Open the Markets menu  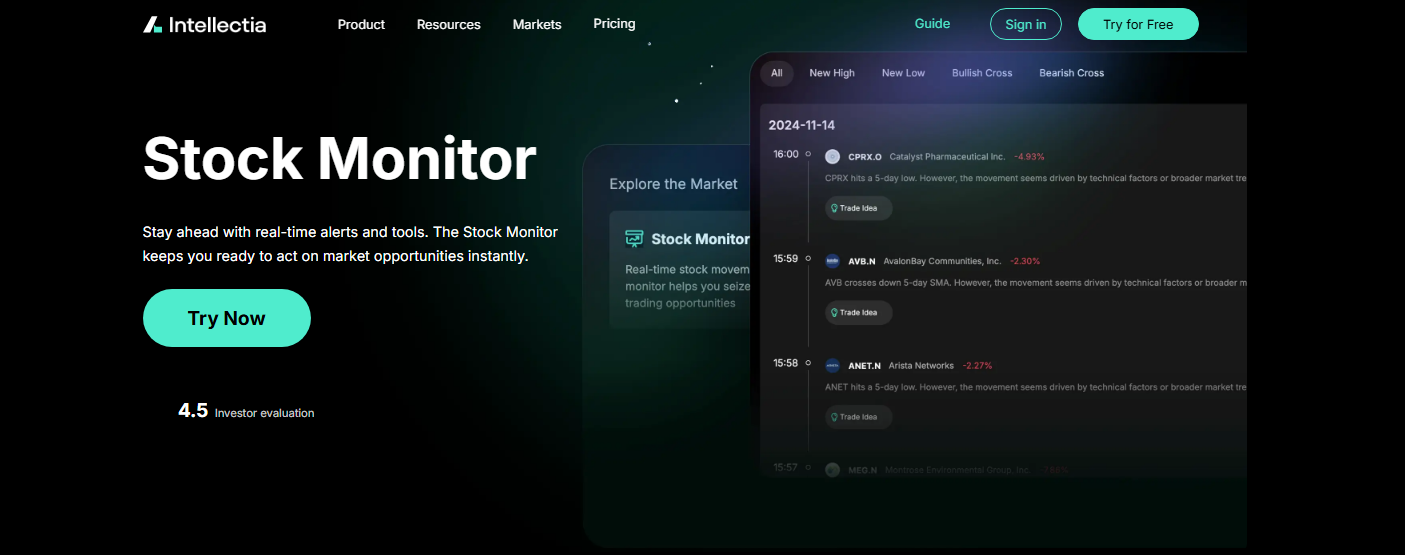tap(537, 24)
